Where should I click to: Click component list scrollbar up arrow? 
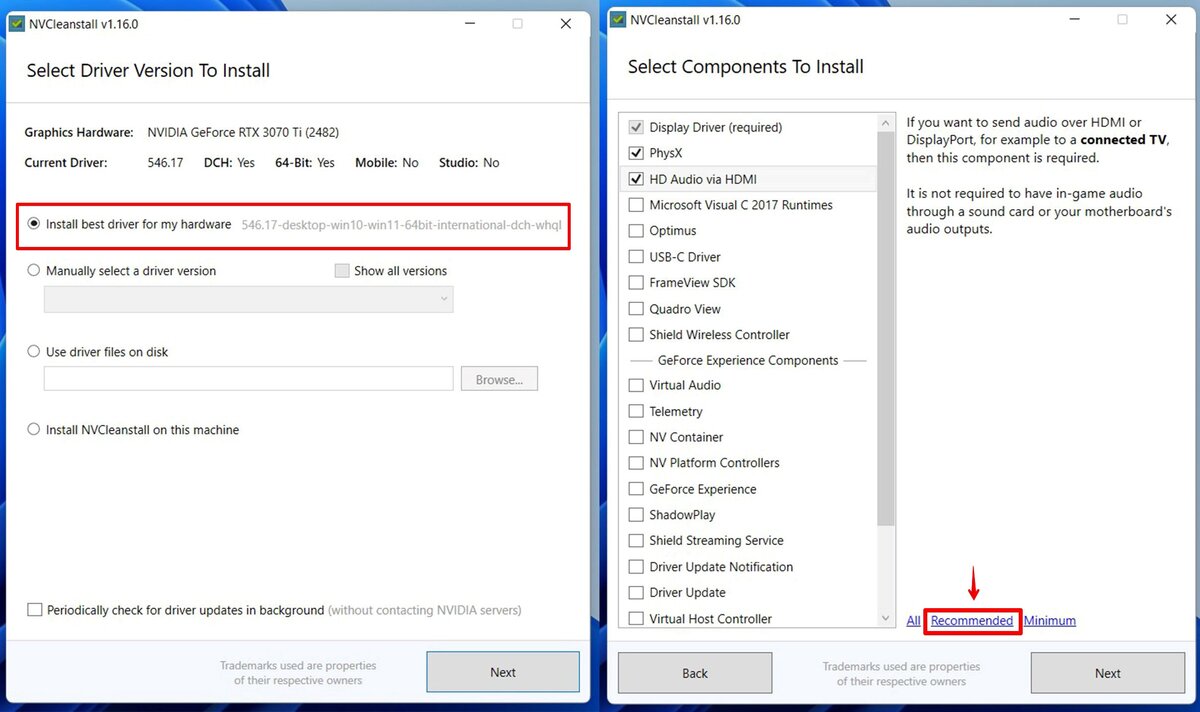click(886, 122)
